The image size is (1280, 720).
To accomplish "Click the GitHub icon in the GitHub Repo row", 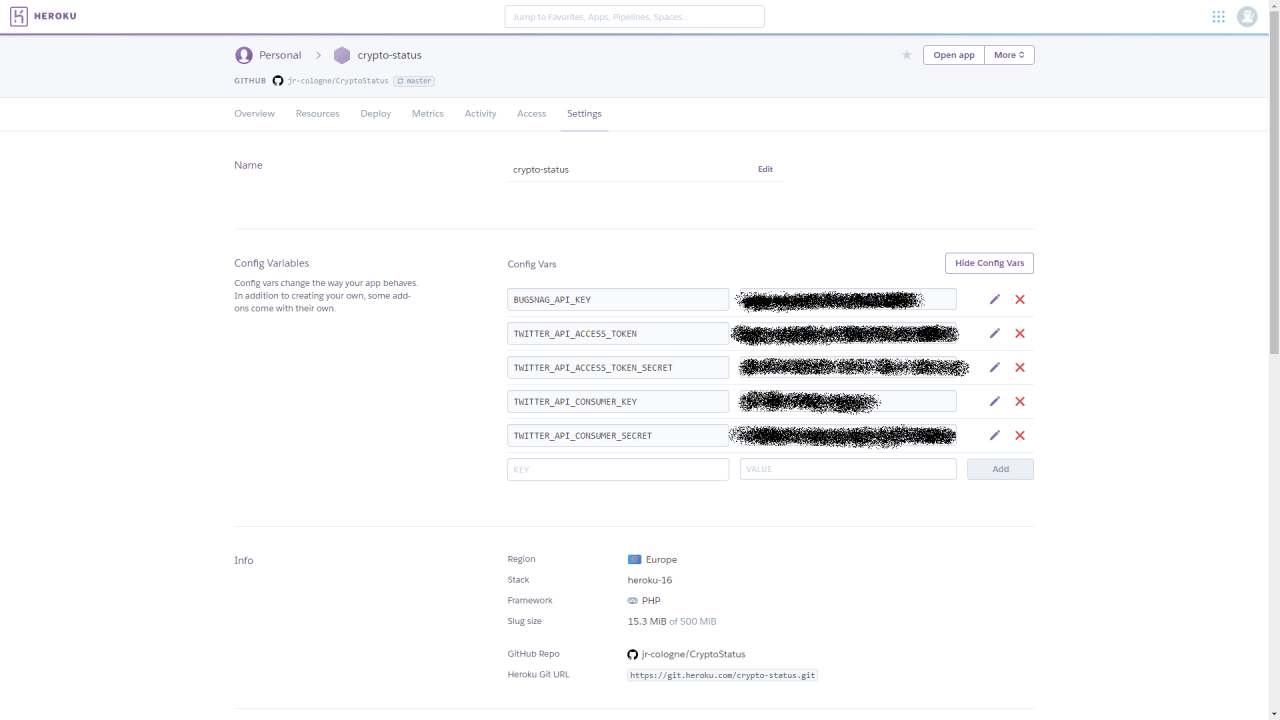I will point(632,654).
